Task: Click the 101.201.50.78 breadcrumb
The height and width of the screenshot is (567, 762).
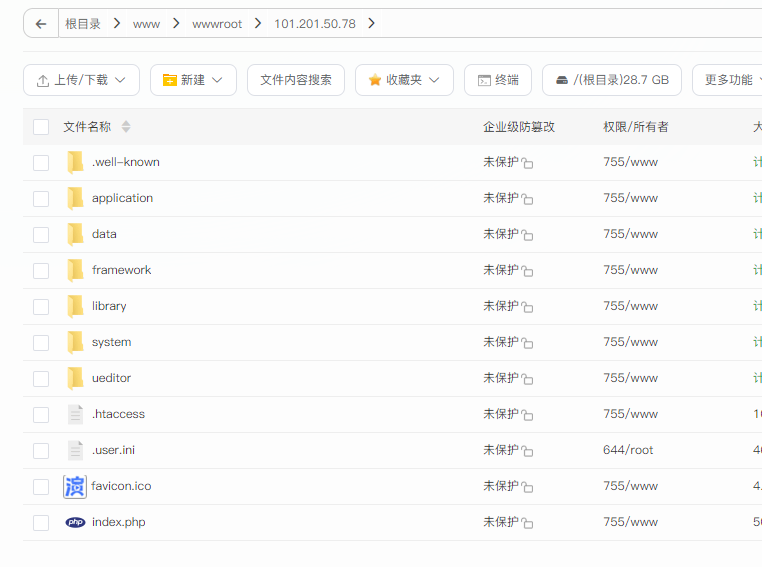Action: click(x=315, y=24)
